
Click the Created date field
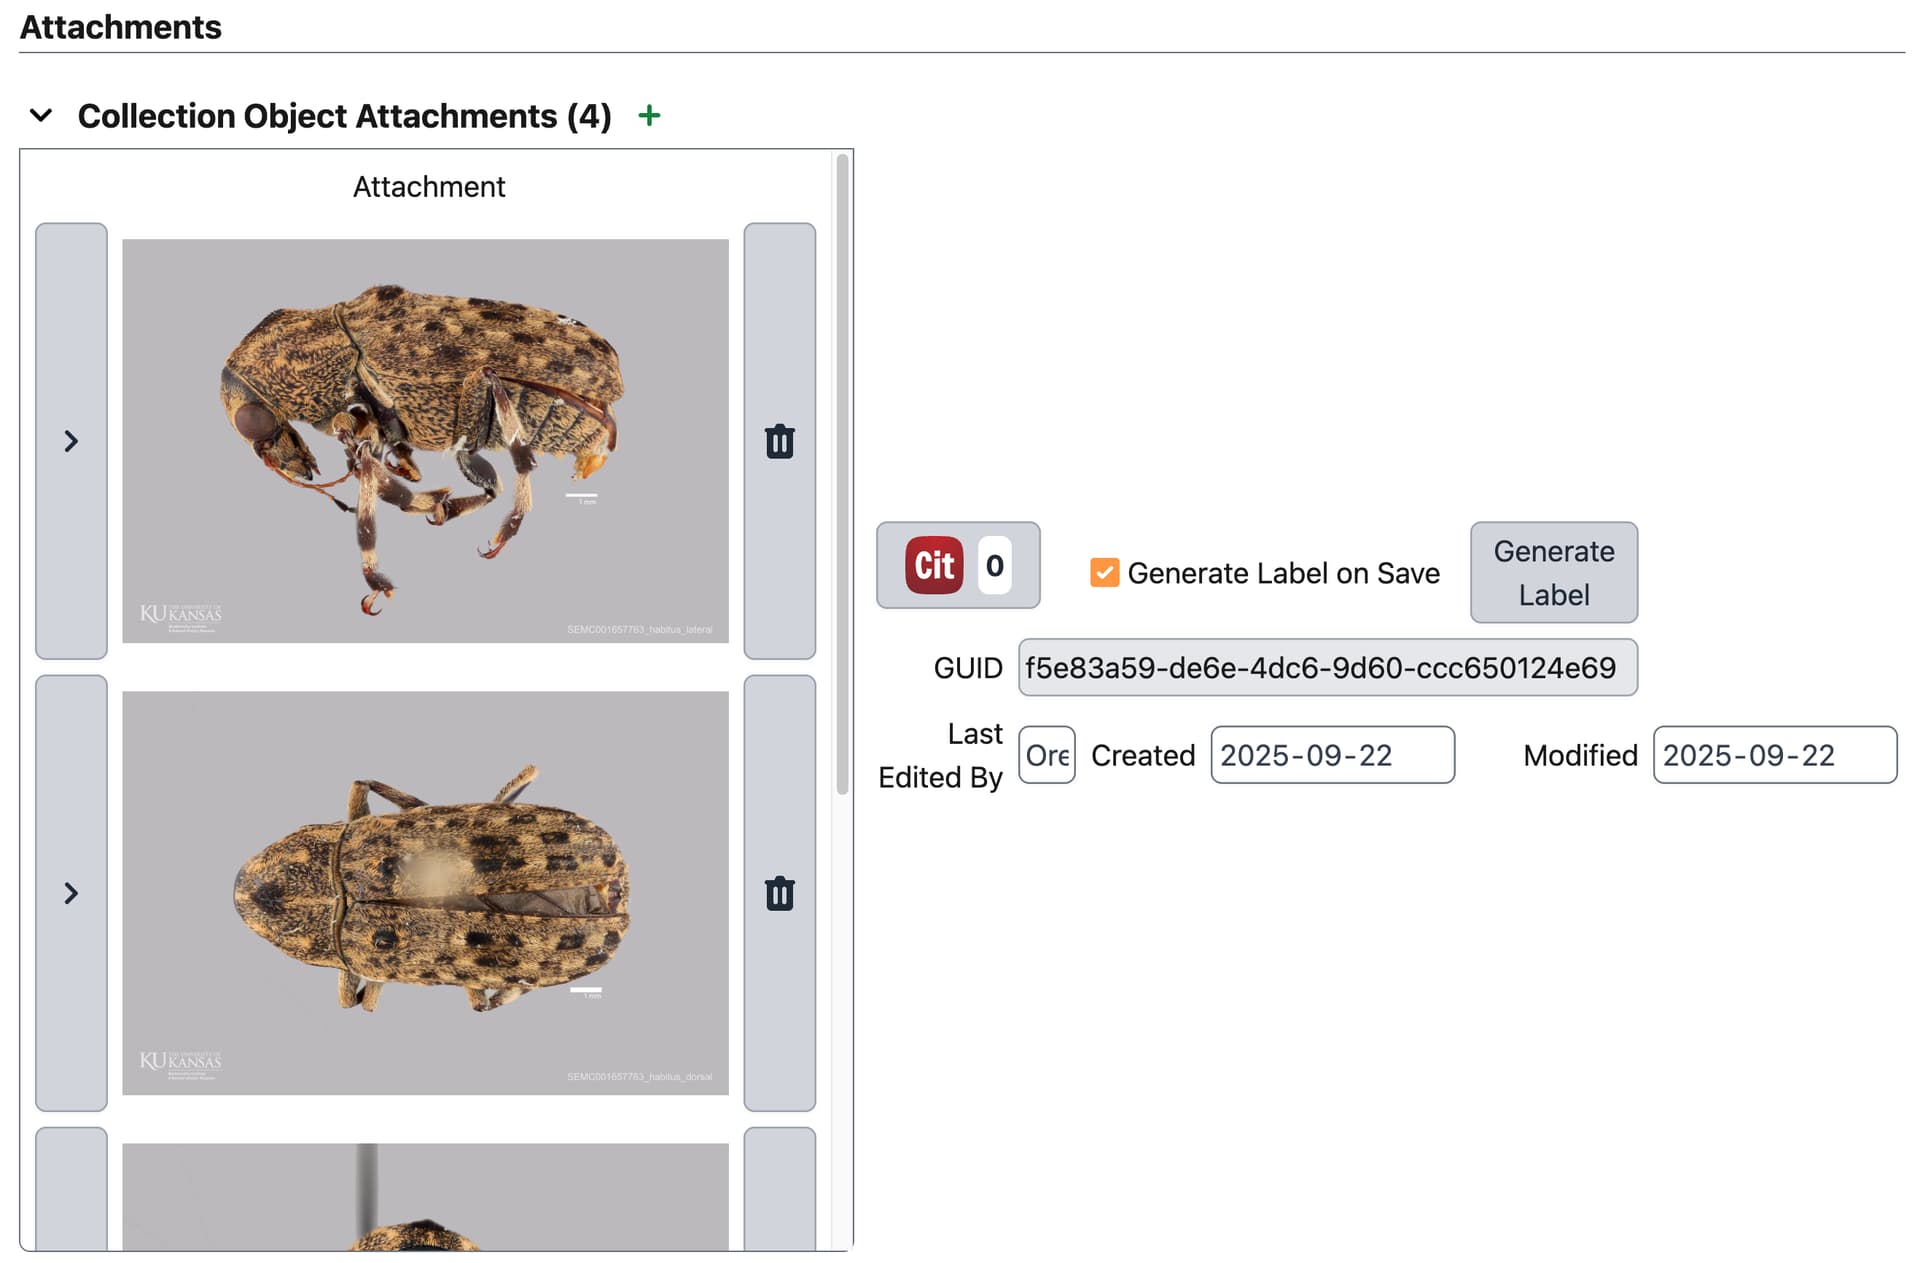tap(1332, 755)
